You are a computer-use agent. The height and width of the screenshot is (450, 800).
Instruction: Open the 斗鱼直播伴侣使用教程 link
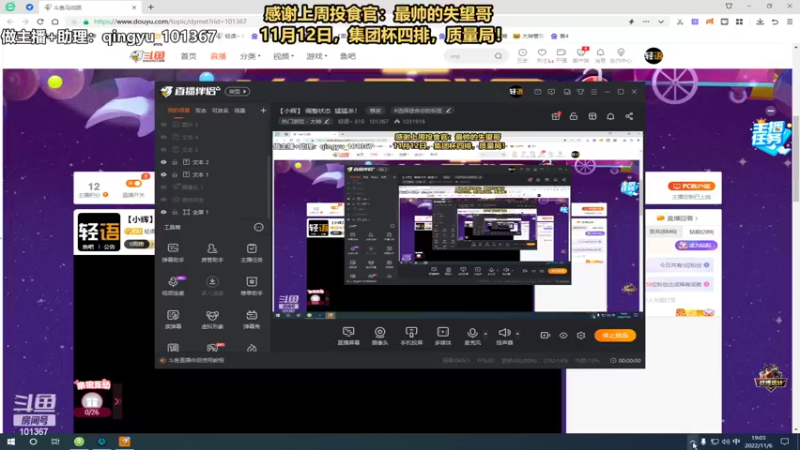(x=195, y=360)
